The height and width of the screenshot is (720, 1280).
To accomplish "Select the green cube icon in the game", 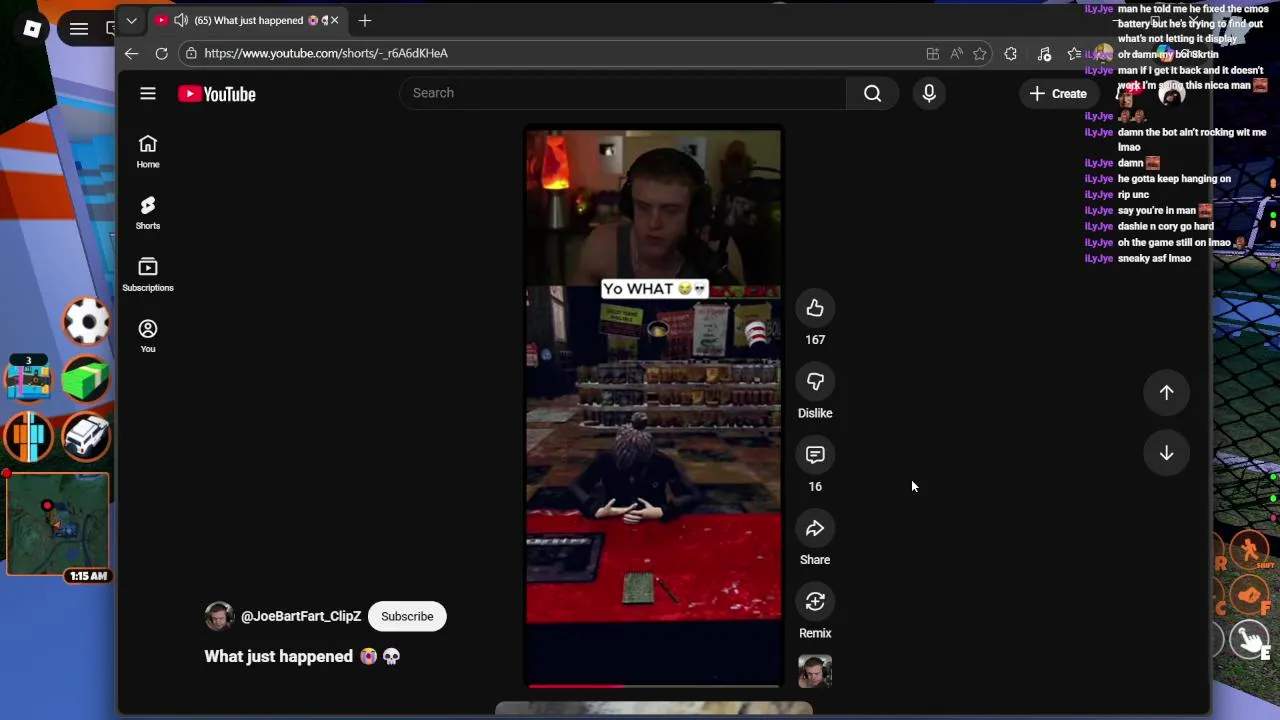I will [86, 379].
